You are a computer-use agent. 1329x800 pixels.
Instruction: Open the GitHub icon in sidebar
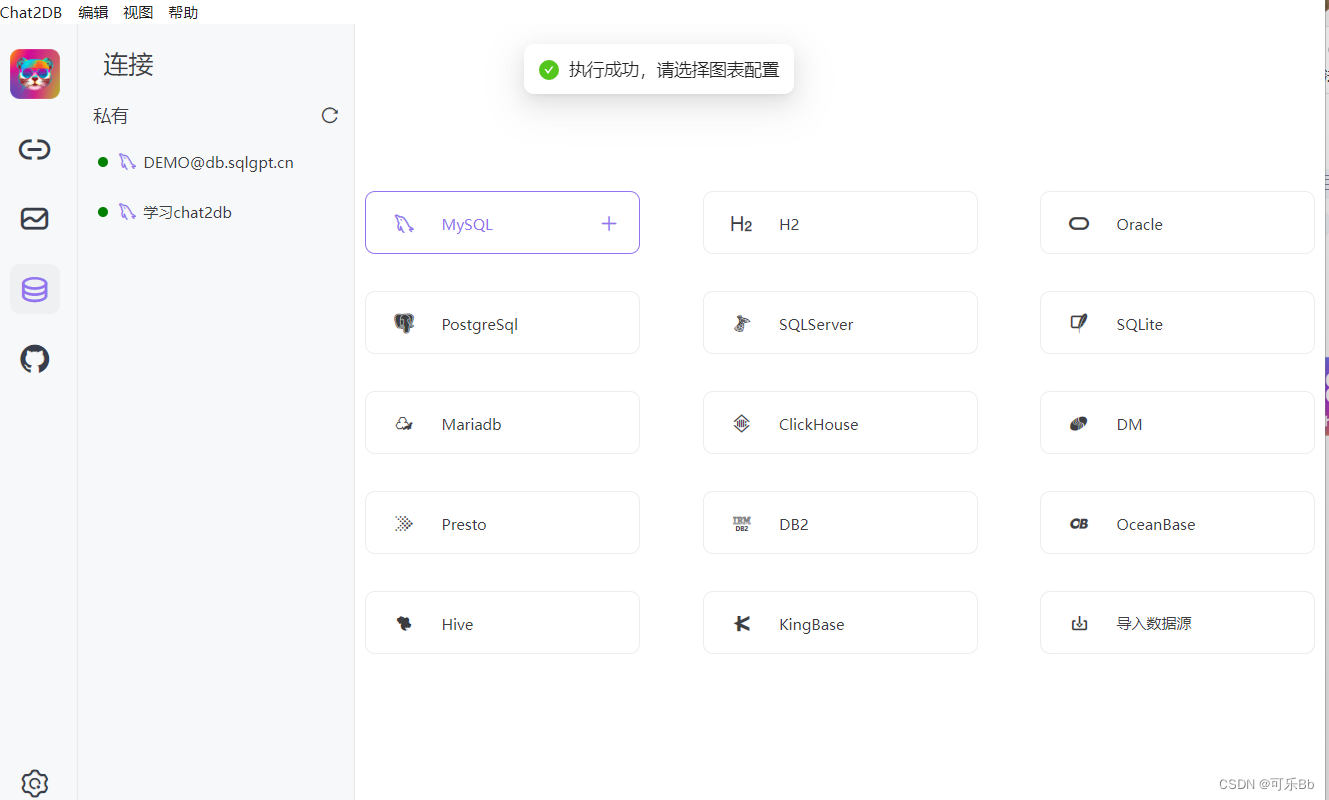[x=35, y=359]
